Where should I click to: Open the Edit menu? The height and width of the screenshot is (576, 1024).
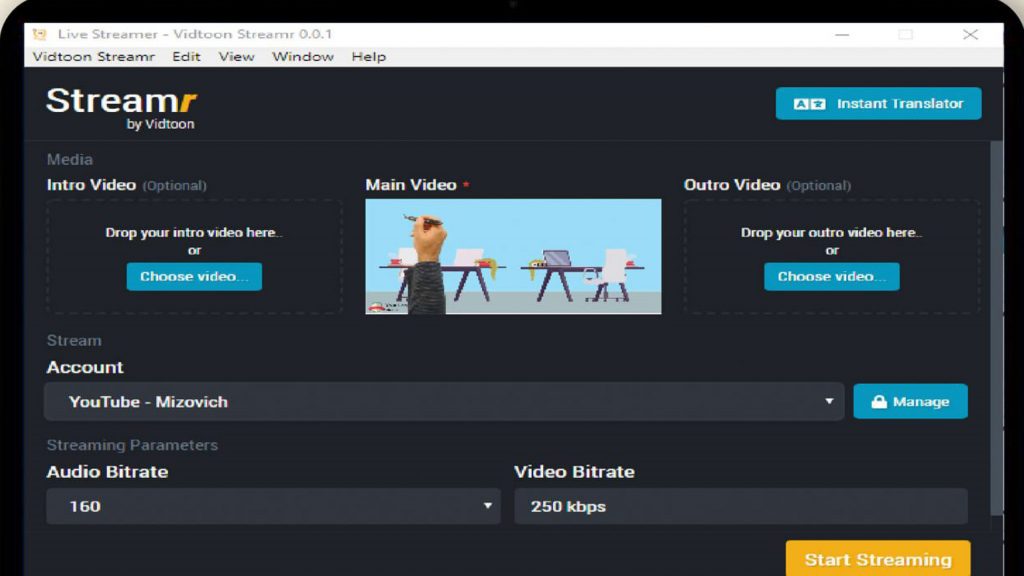click(x=186, y=57)
